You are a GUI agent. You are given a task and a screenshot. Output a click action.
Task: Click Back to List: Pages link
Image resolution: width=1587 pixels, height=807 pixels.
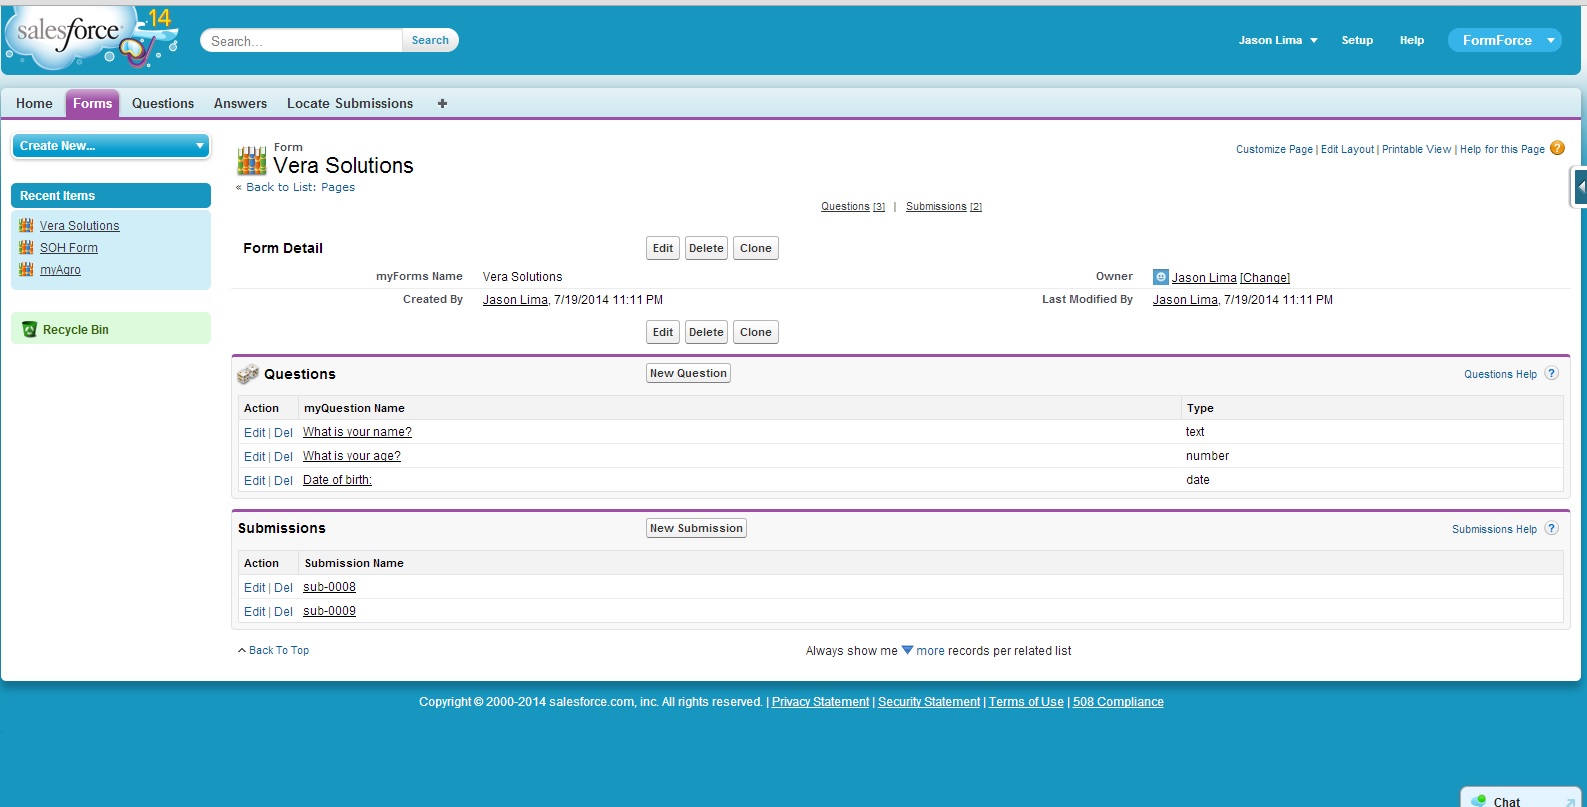click(300, 187)
